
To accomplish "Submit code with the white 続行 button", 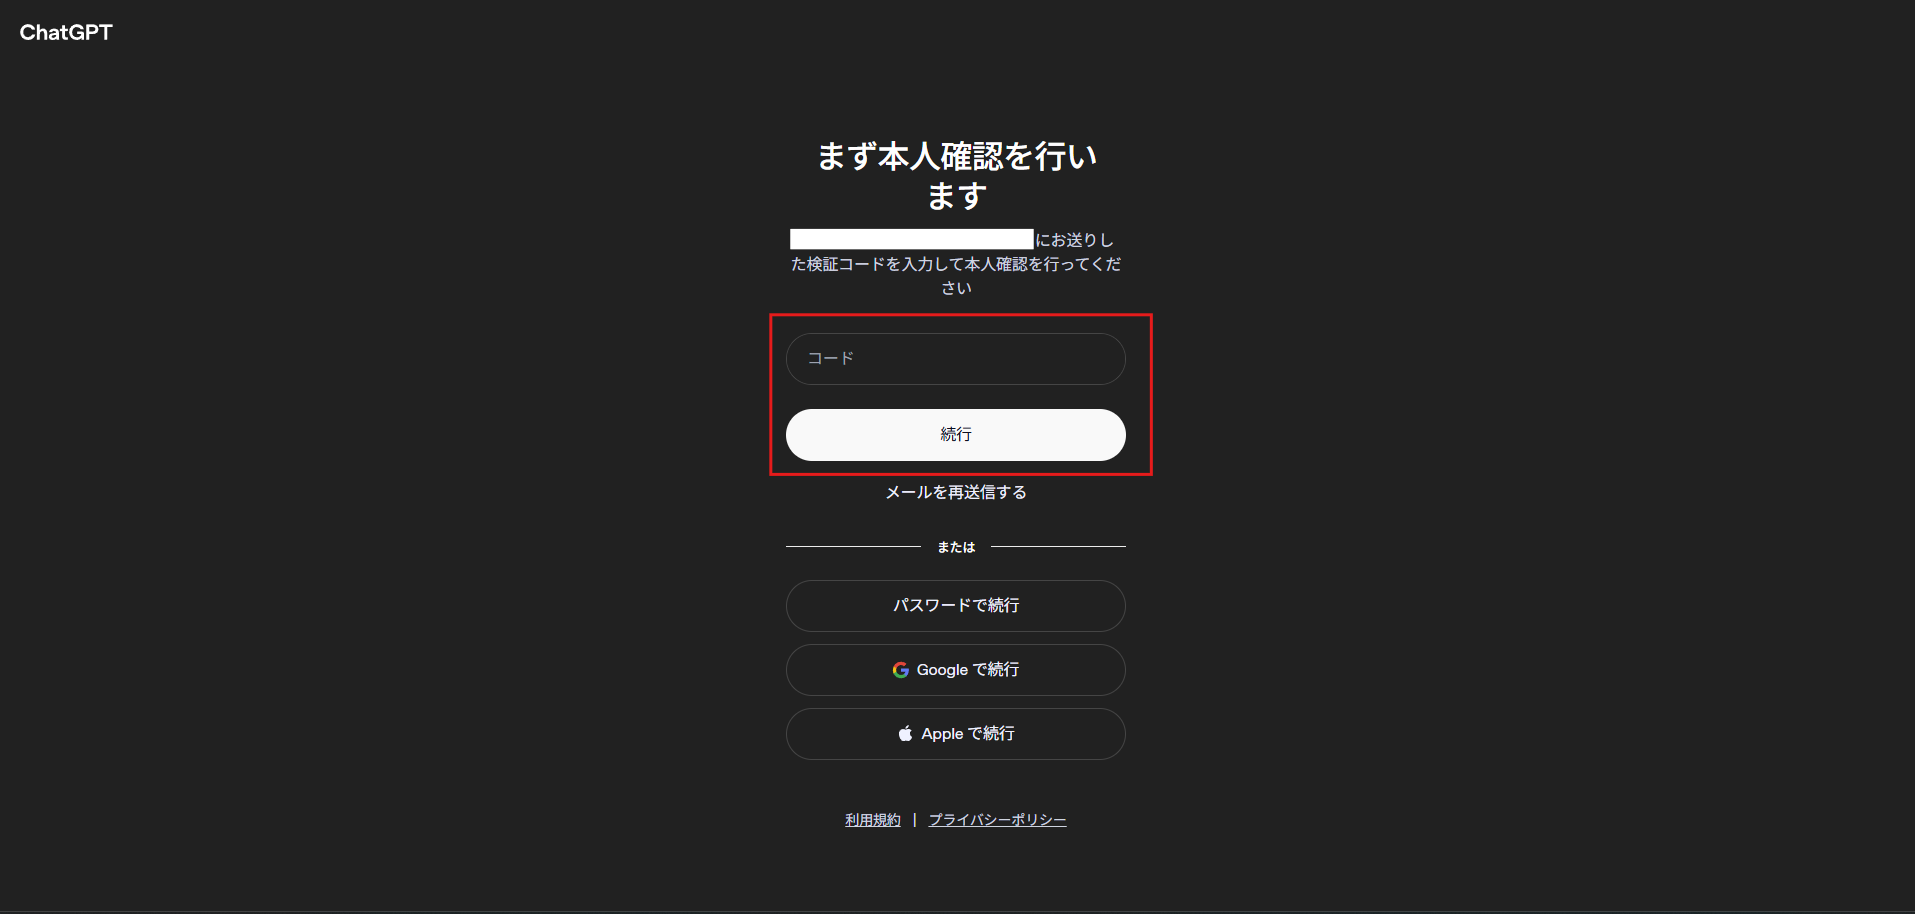I will 956,435.
